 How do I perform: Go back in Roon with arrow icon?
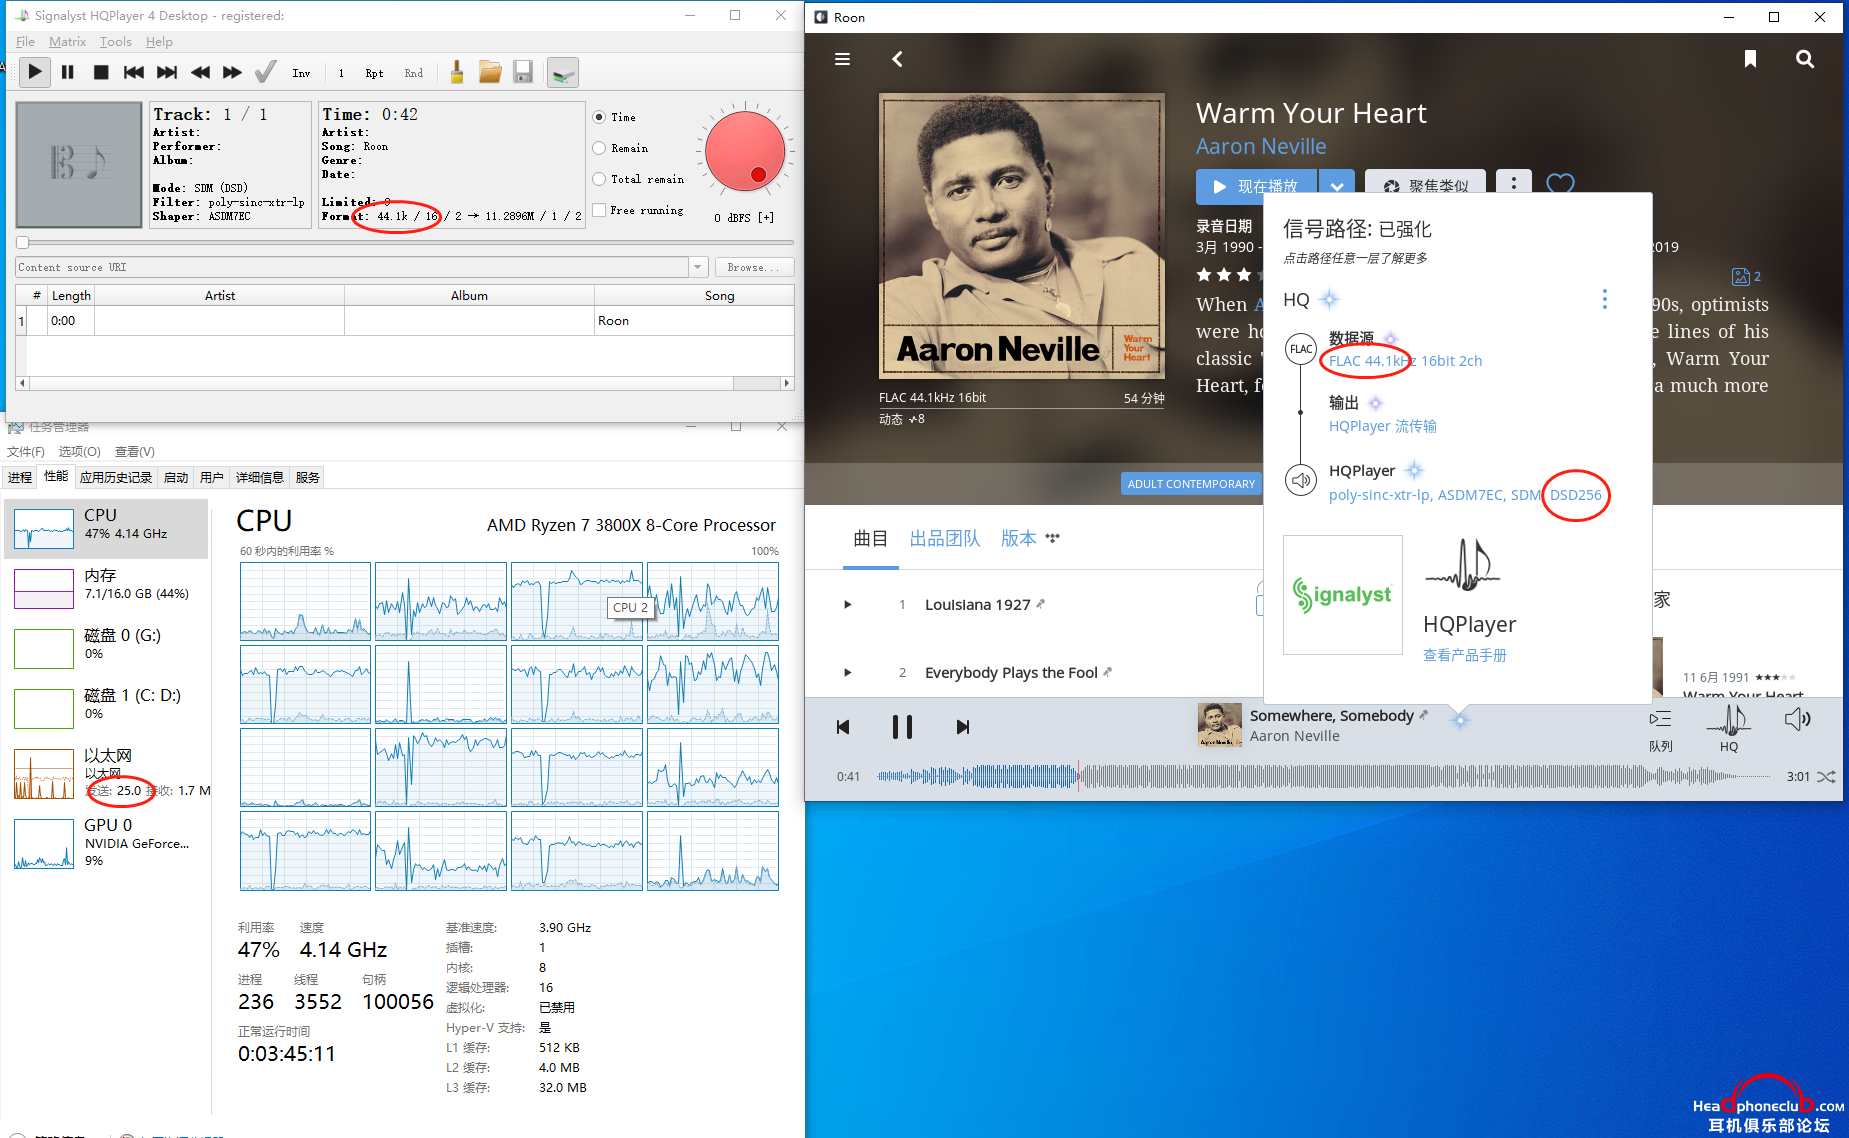(x=897, y=59)
